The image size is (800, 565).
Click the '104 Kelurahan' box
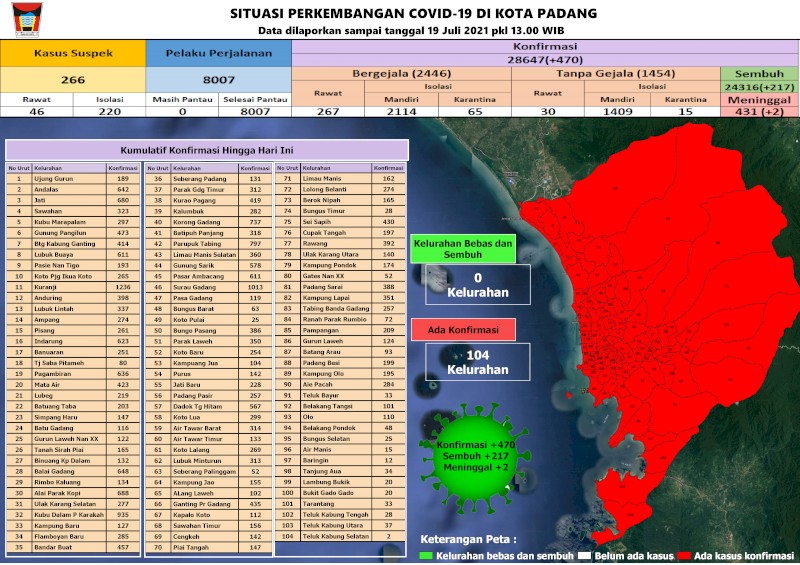(x=478, y=362)
